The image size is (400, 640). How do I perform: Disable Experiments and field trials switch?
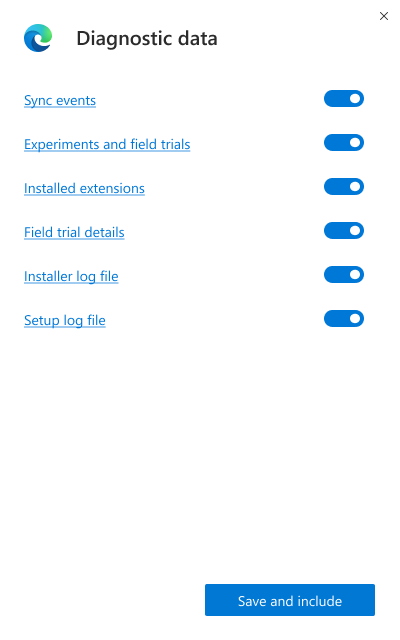tap(344, 143)
